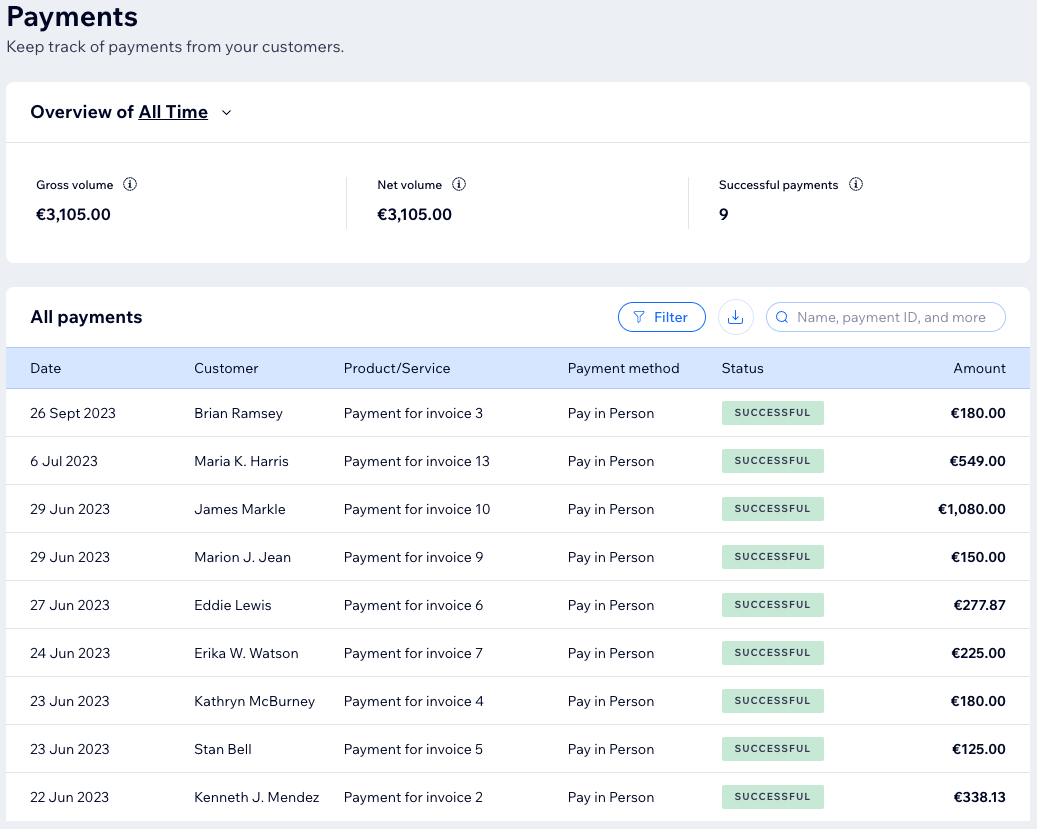Click the Gross volume info icon
The width and height of the screenshot is (1037, 829).
[130, 185]
